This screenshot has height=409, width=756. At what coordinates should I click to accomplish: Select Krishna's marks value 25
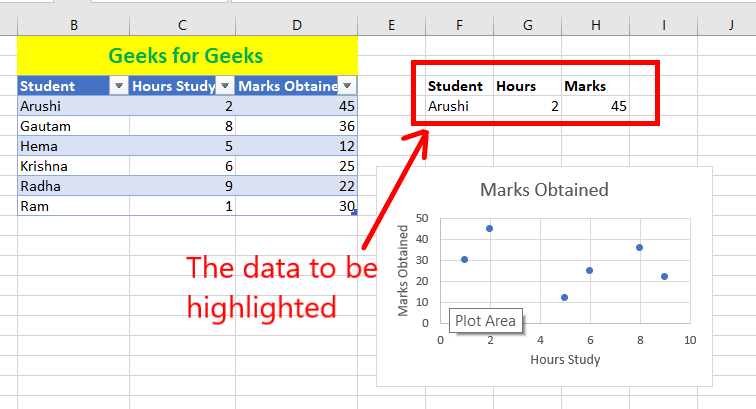coord(297,166)
